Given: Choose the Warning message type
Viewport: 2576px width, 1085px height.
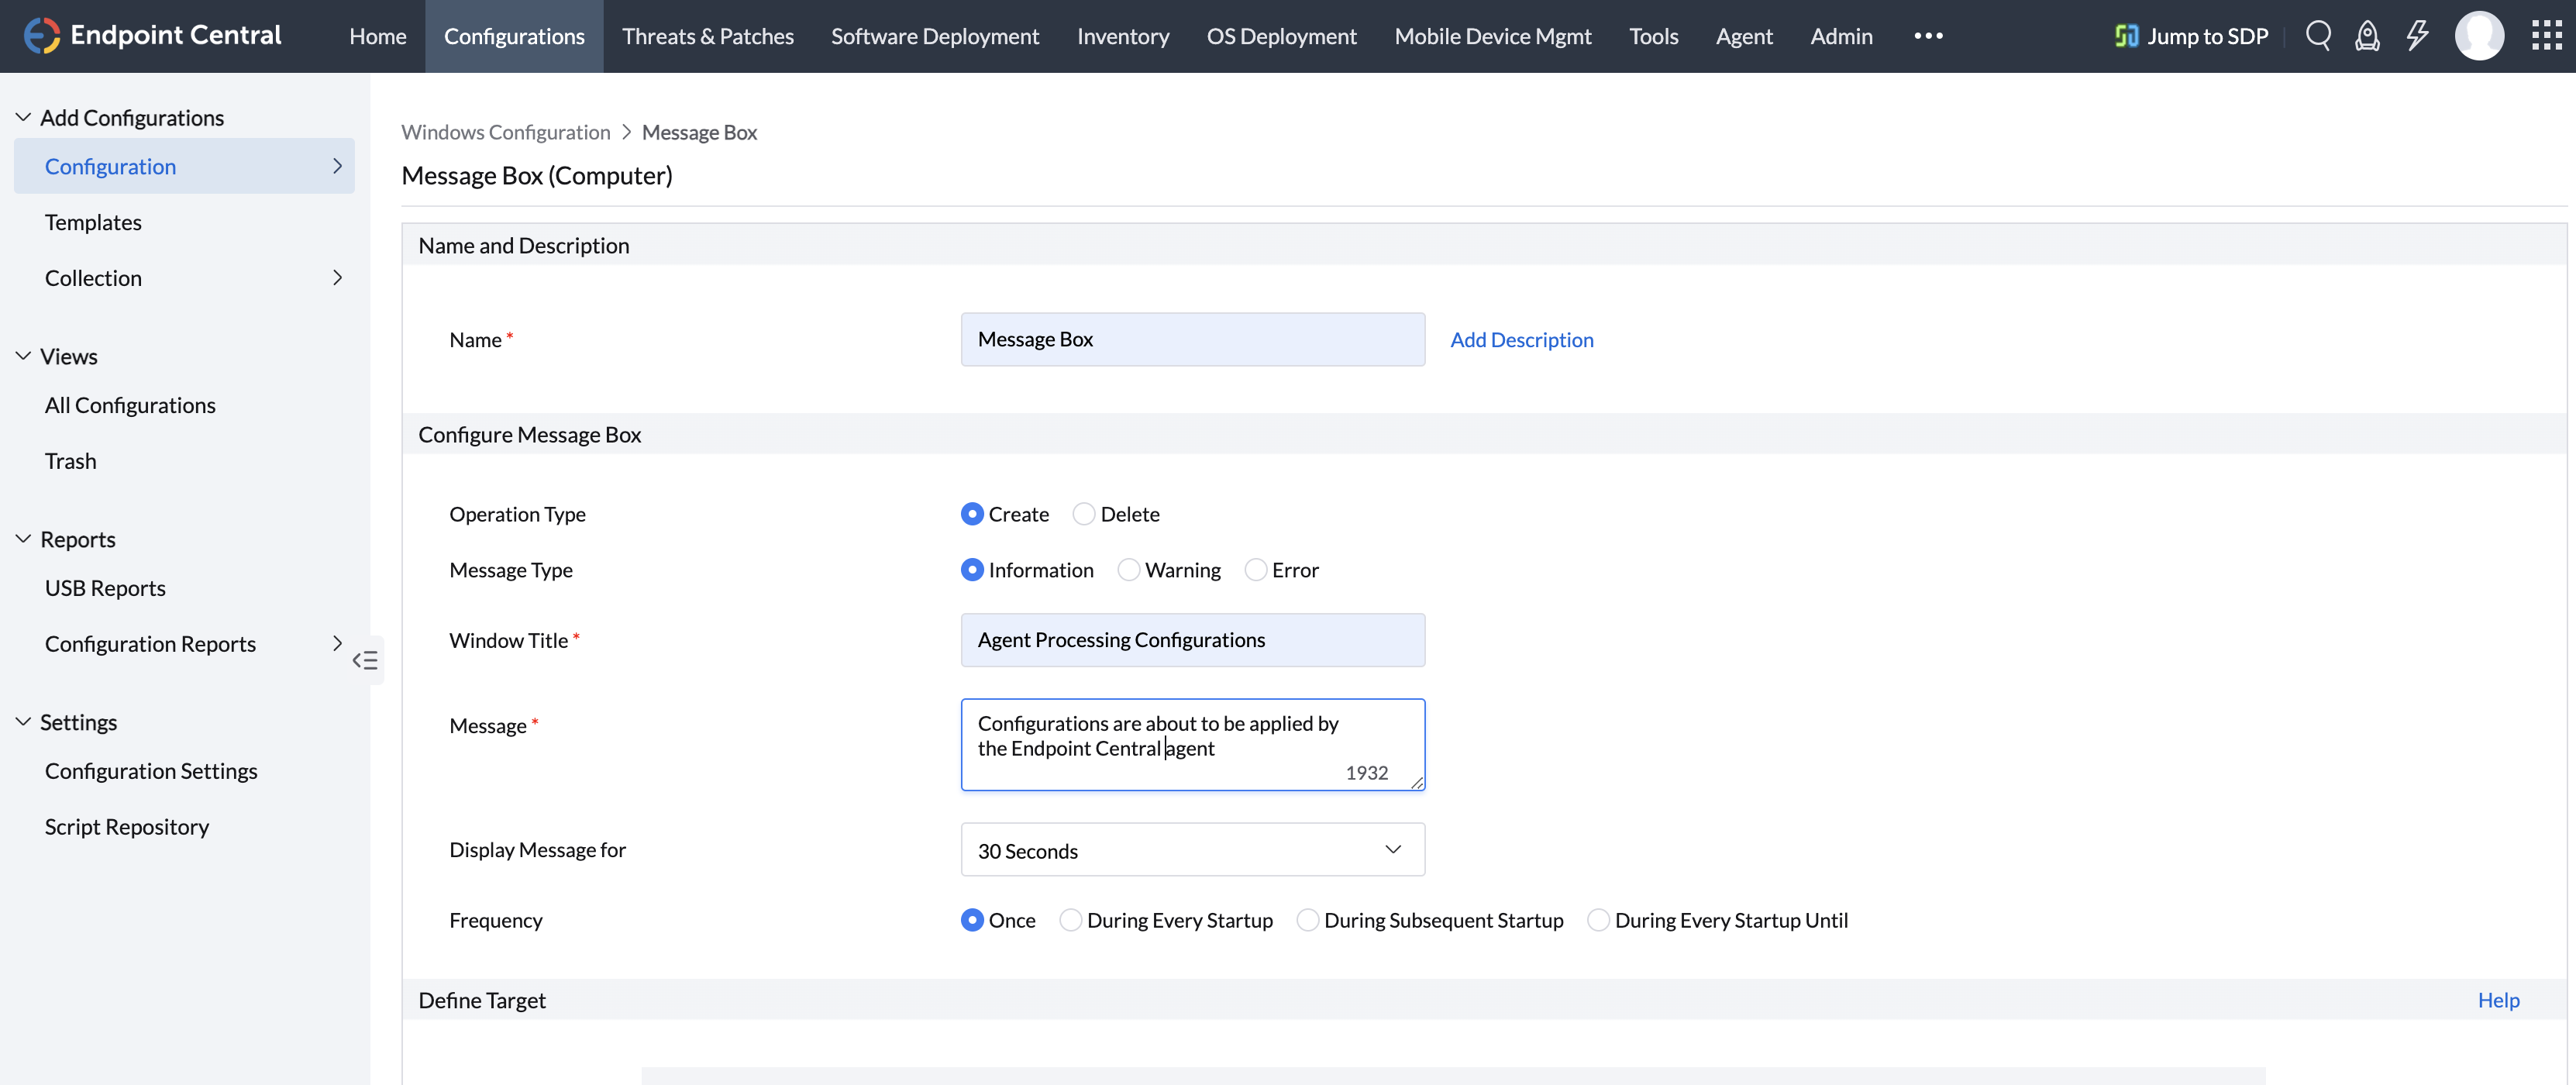Looking at the screenshot, I should 1128,570.
